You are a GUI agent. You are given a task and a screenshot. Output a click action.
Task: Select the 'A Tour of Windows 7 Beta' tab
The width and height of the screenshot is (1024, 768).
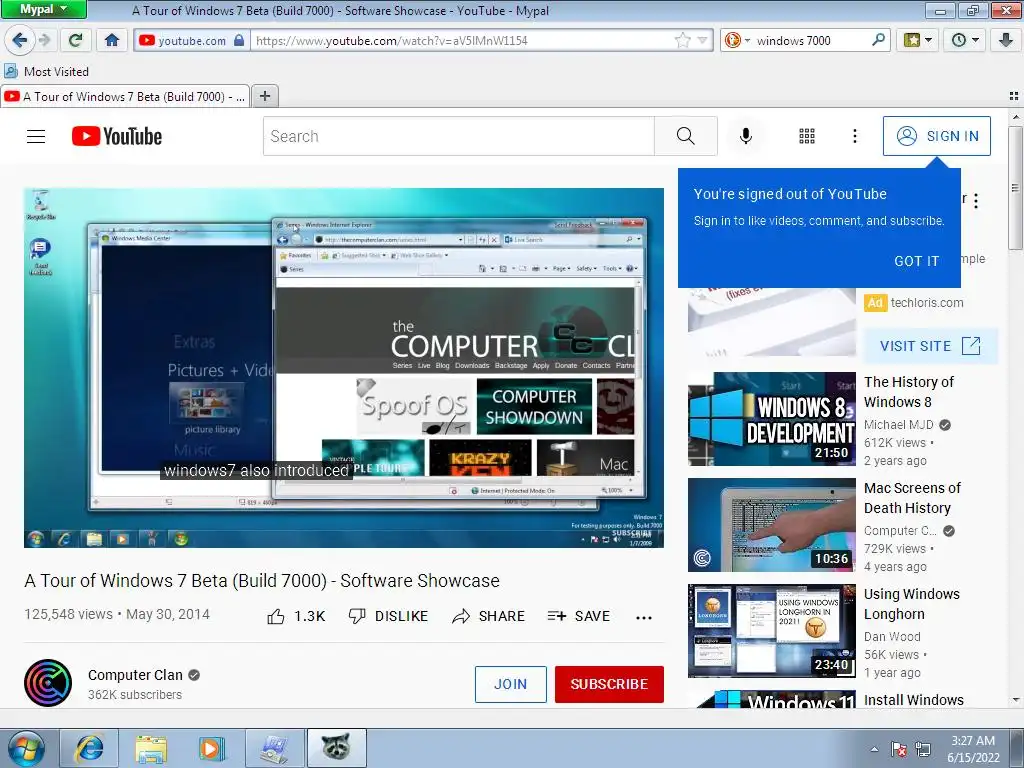tap(125, 97)
